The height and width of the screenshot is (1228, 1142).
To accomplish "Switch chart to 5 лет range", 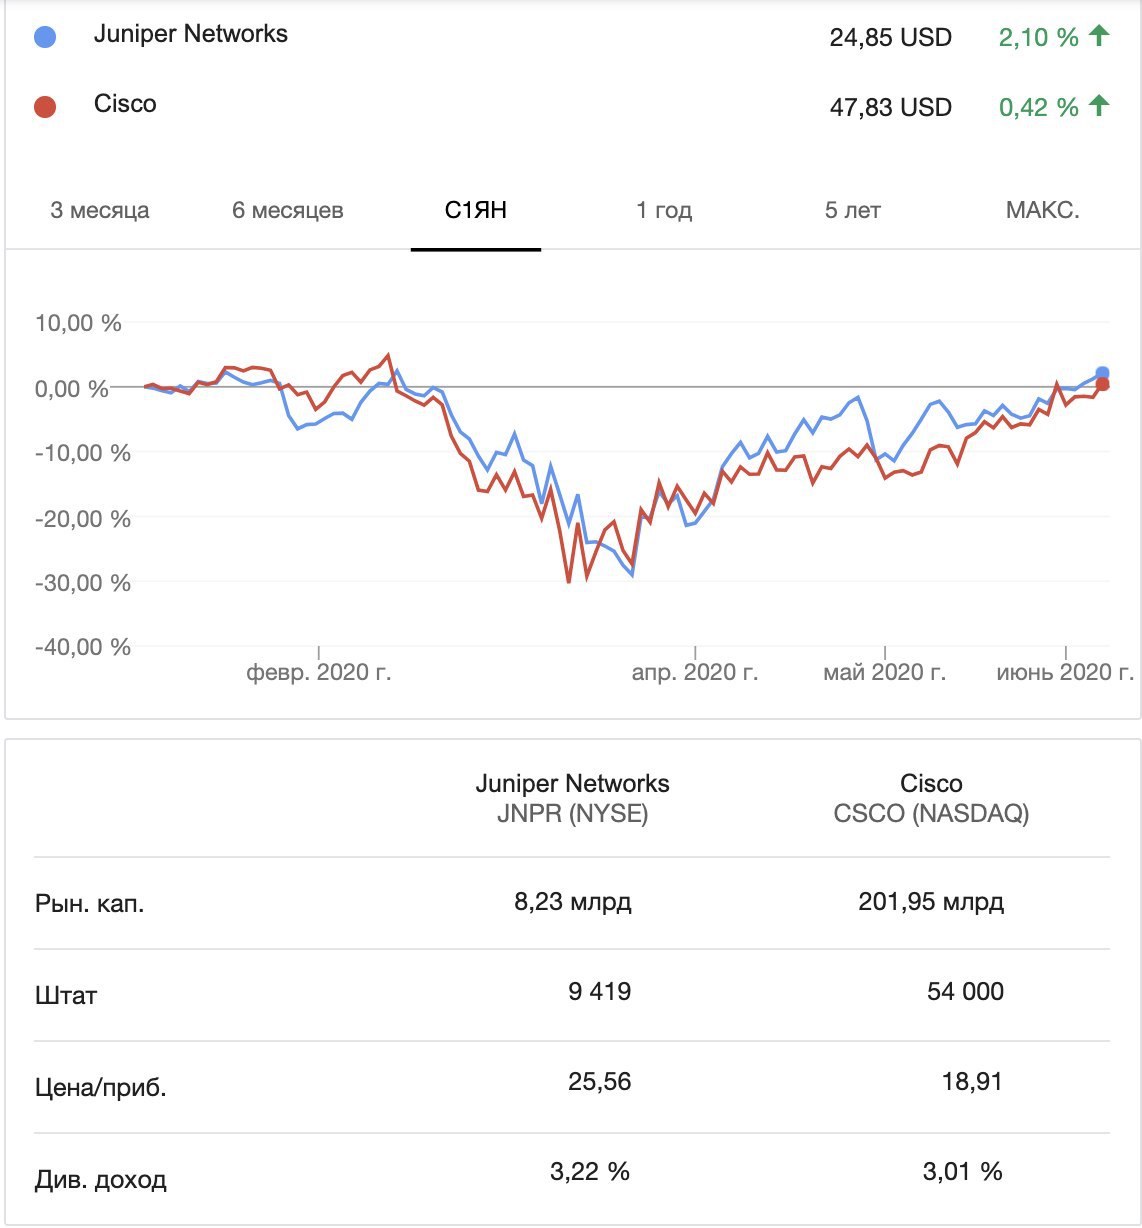I will [x=853, y=210].
